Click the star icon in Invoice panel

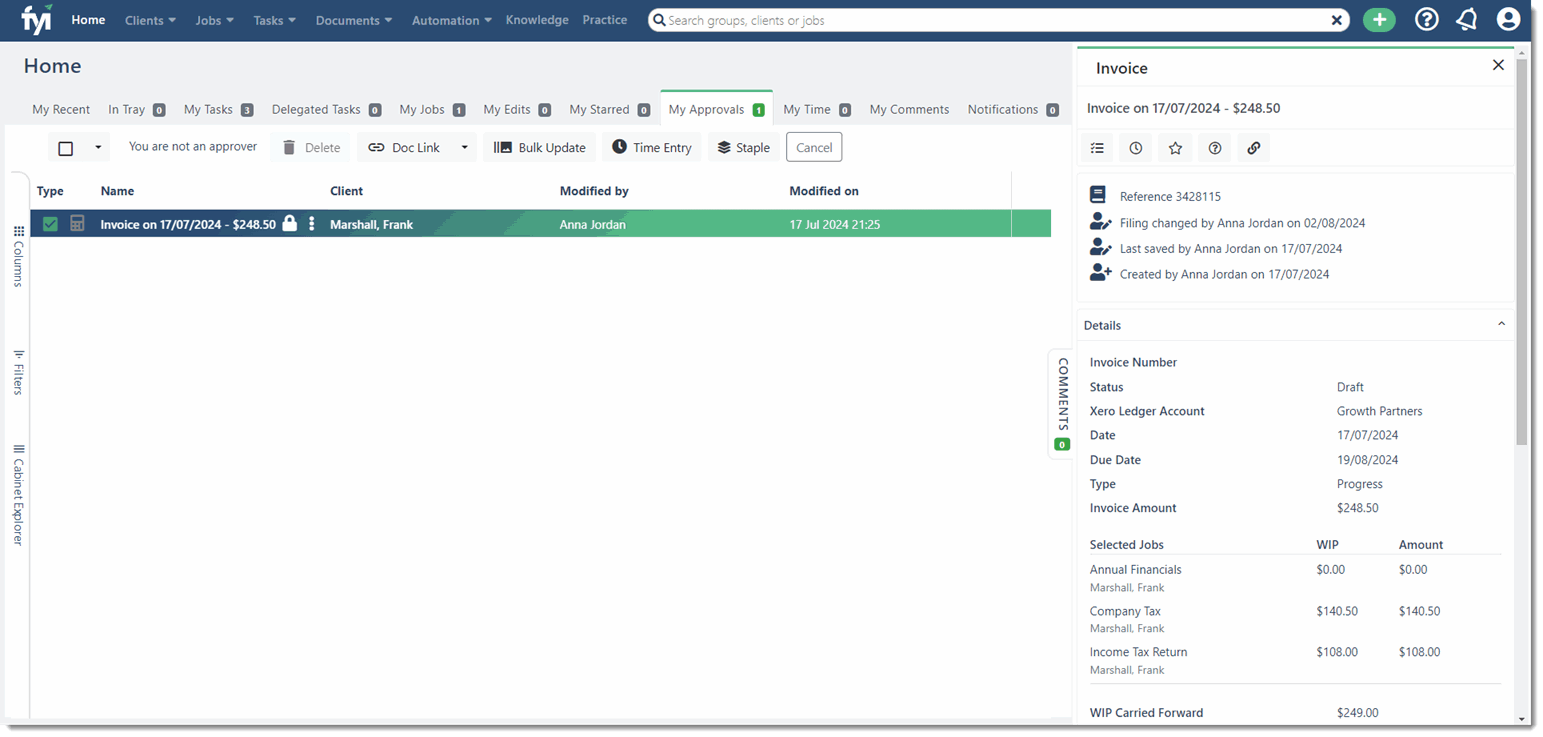(x=1175, y=148)
